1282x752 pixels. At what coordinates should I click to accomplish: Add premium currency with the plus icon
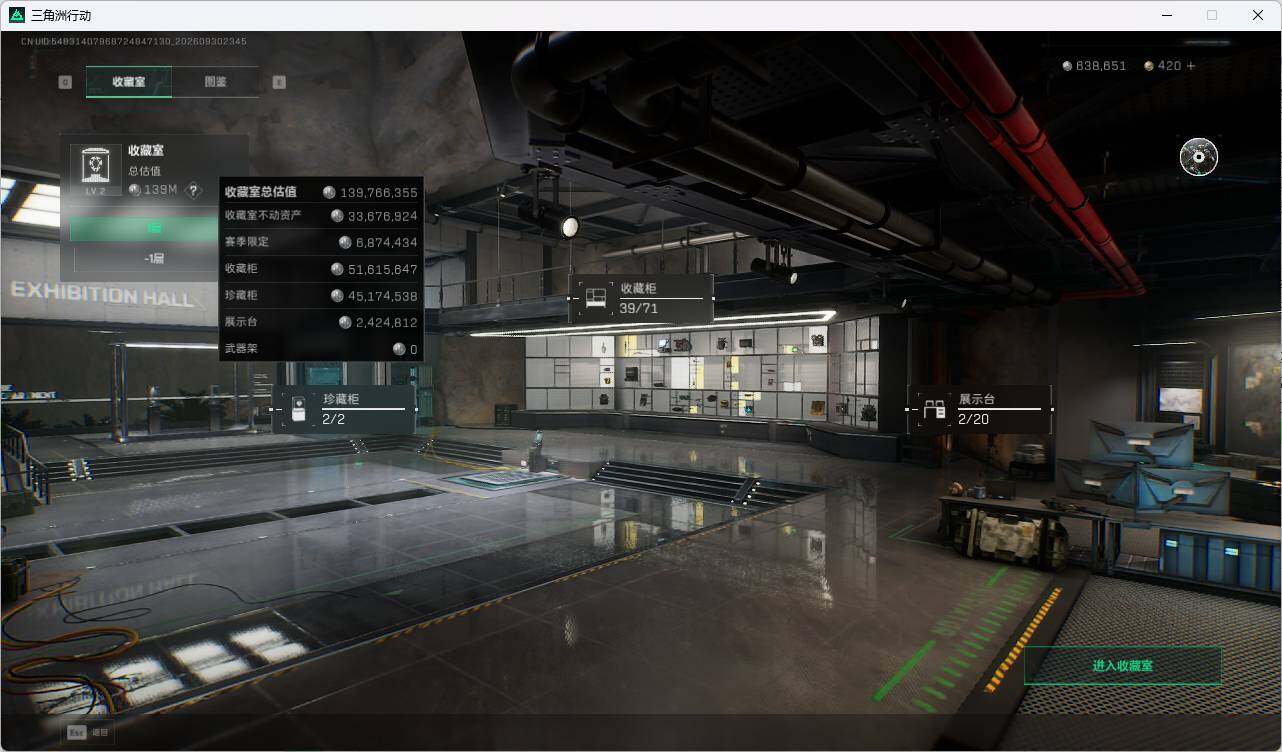click(1190, 66)
